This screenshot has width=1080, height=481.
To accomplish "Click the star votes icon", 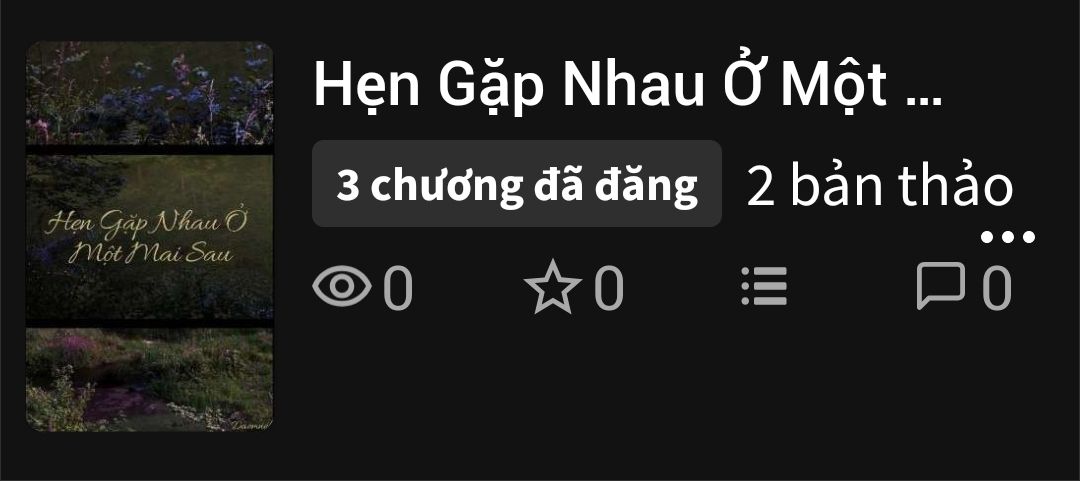I will click(x=552, y=286).
